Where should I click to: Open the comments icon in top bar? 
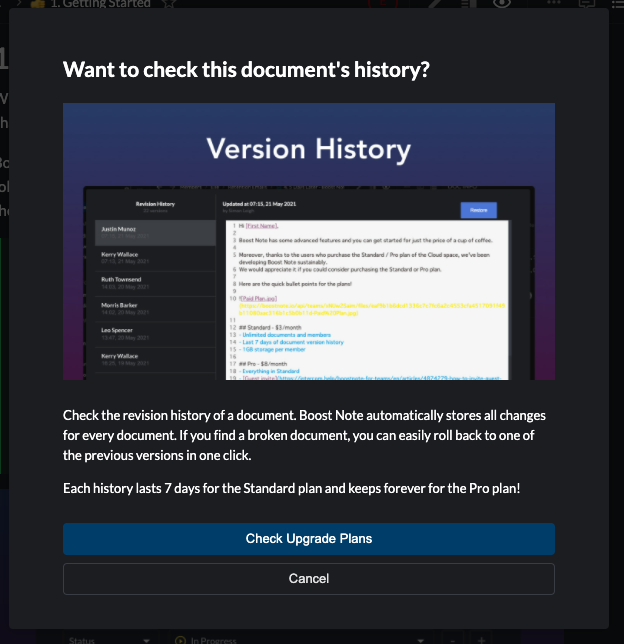click(x=586, y=4)
